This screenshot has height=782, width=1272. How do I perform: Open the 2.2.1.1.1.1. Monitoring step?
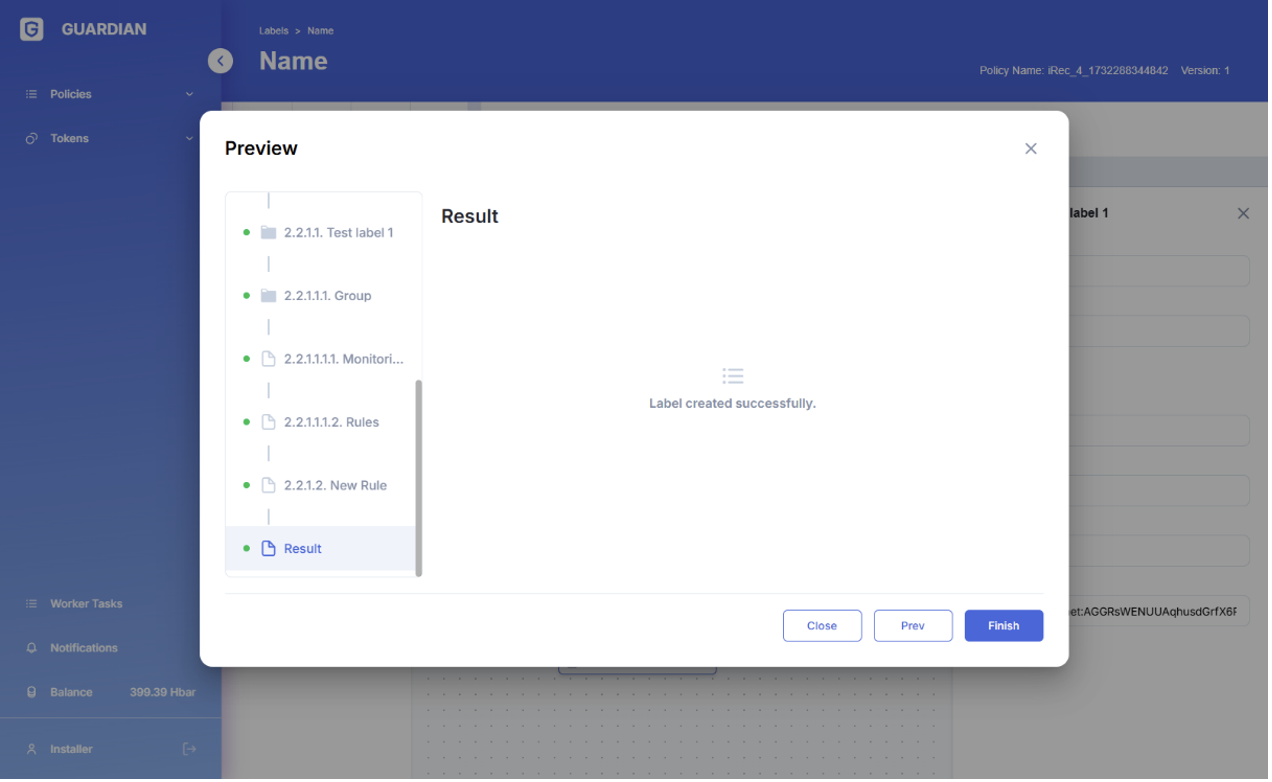(x=343, y=359)
